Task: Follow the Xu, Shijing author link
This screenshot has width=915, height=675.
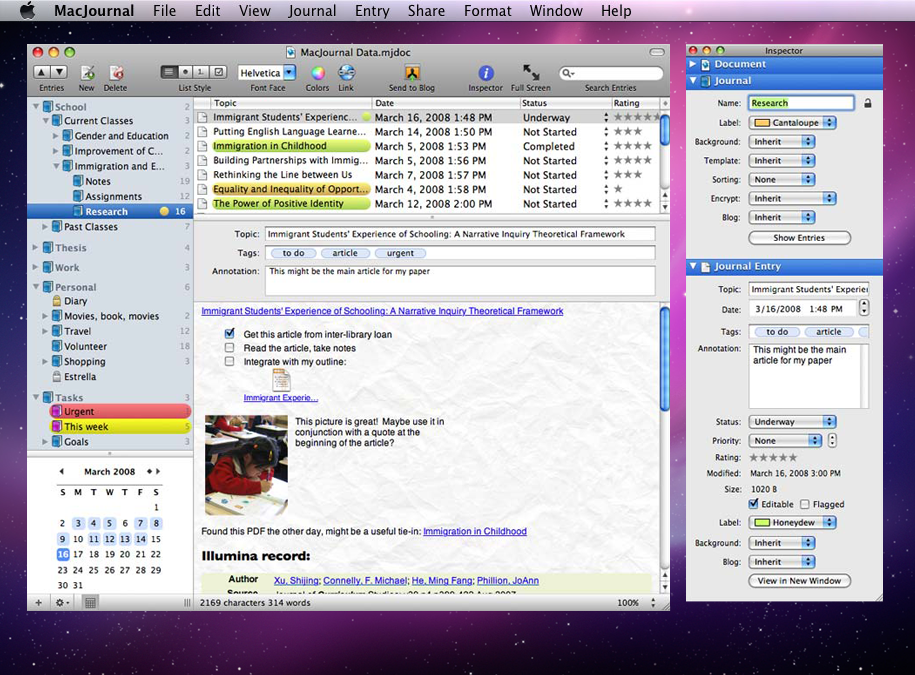Action: coord(297,580)
